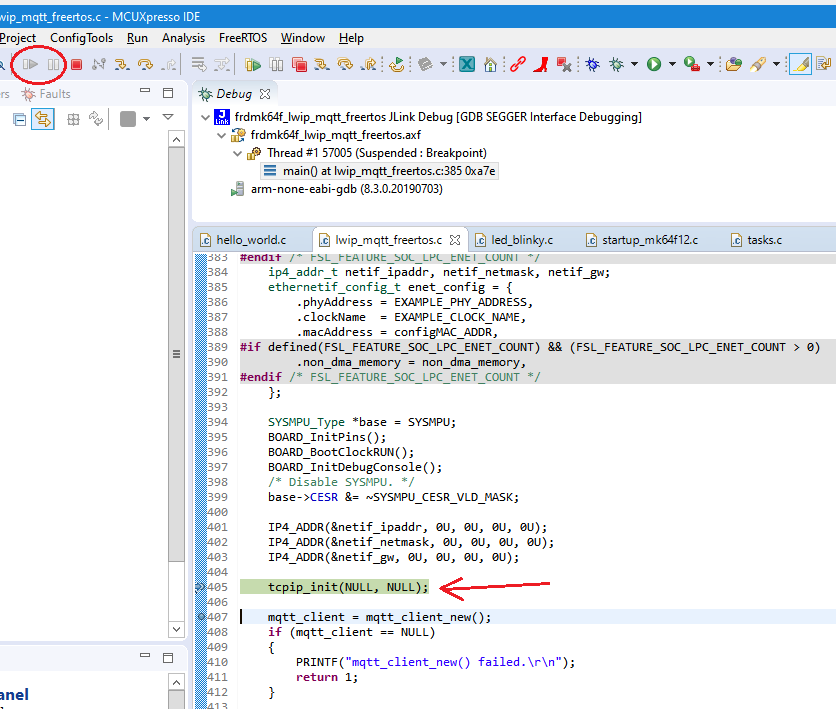Open the dropdown next to the pen icon
Viewport: 836px width, 709px height.
(x=776, y=65)
